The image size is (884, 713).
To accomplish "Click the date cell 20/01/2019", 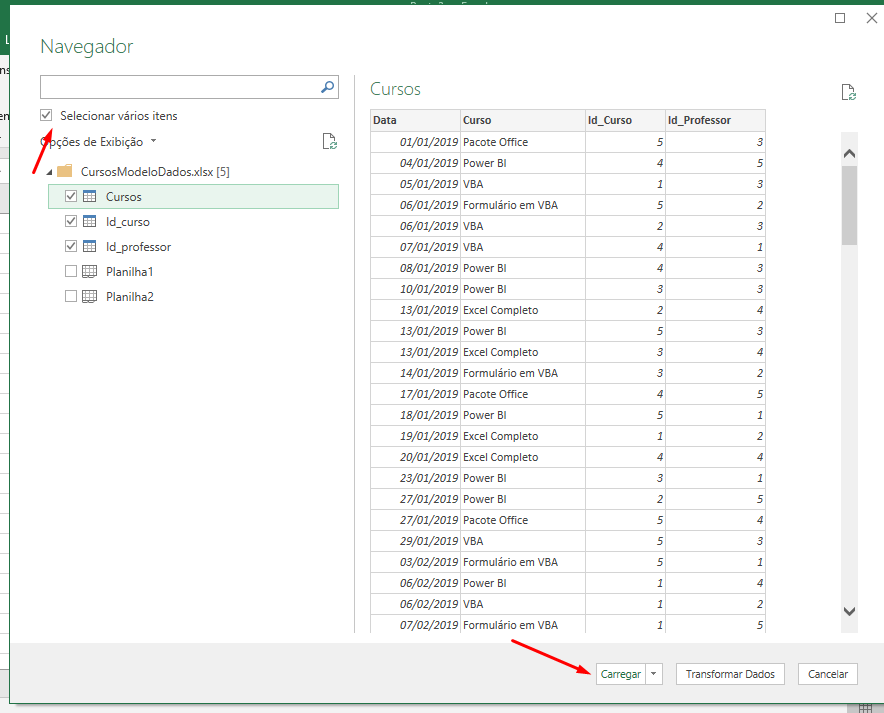I will 416,457.
